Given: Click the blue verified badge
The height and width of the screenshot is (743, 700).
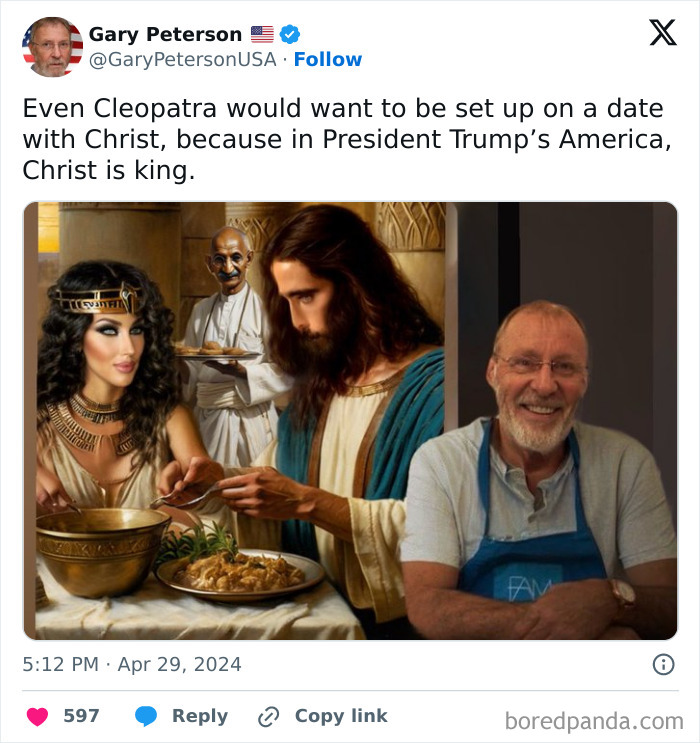Looking at the screenshot, I should 290,34.
